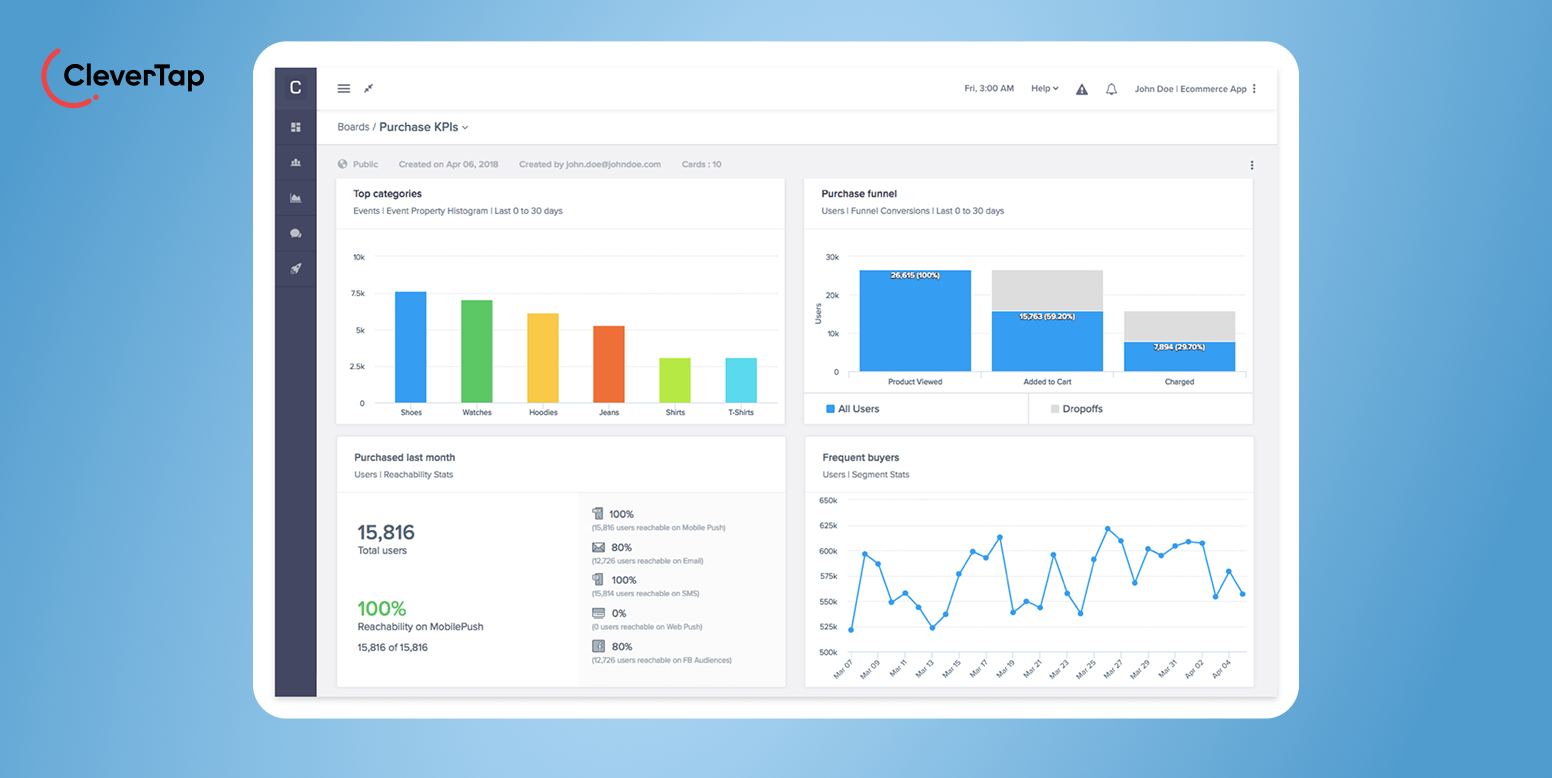
Task: Click the CleverTap C logo in sidebar
Action: (x=295, y=88)
